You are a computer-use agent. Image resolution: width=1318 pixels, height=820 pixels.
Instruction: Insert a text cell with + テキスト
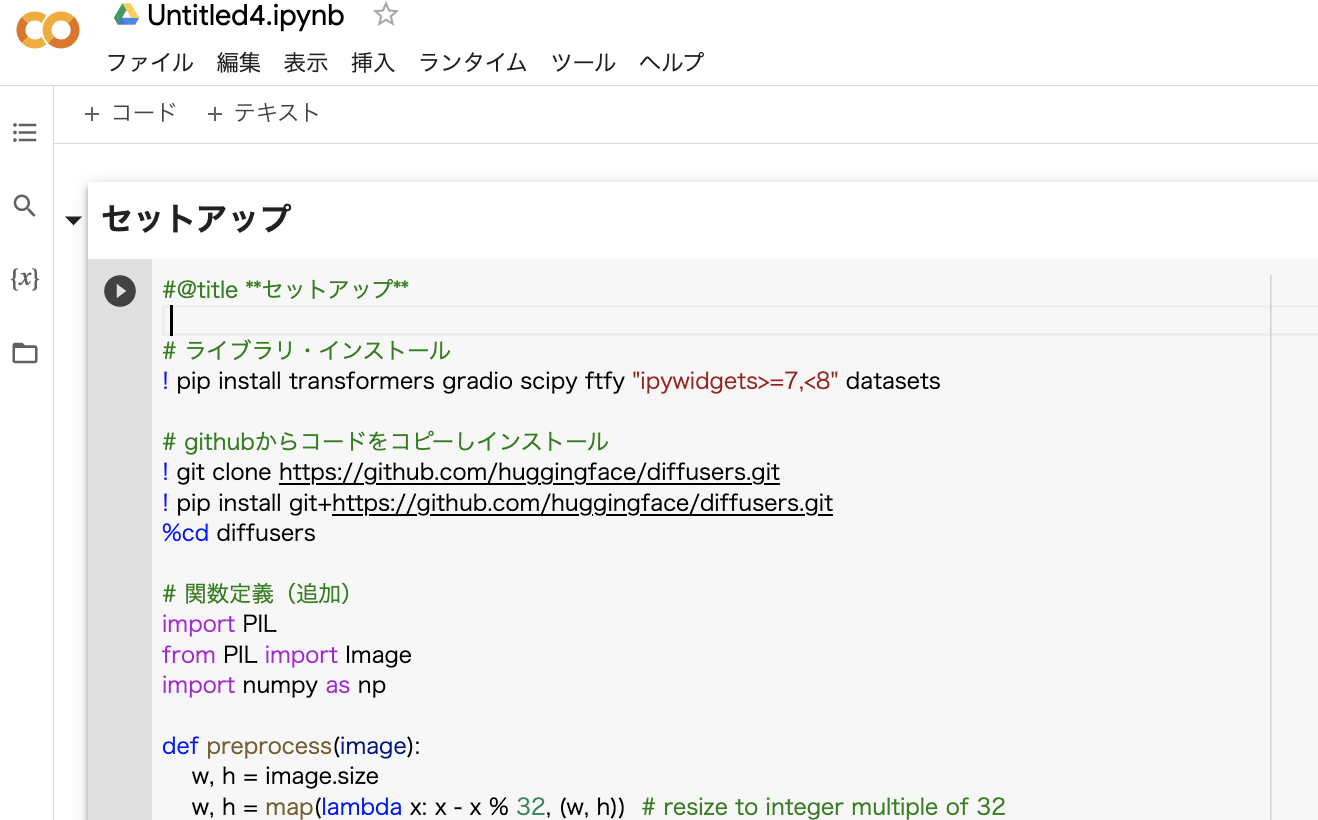(263, 112)
